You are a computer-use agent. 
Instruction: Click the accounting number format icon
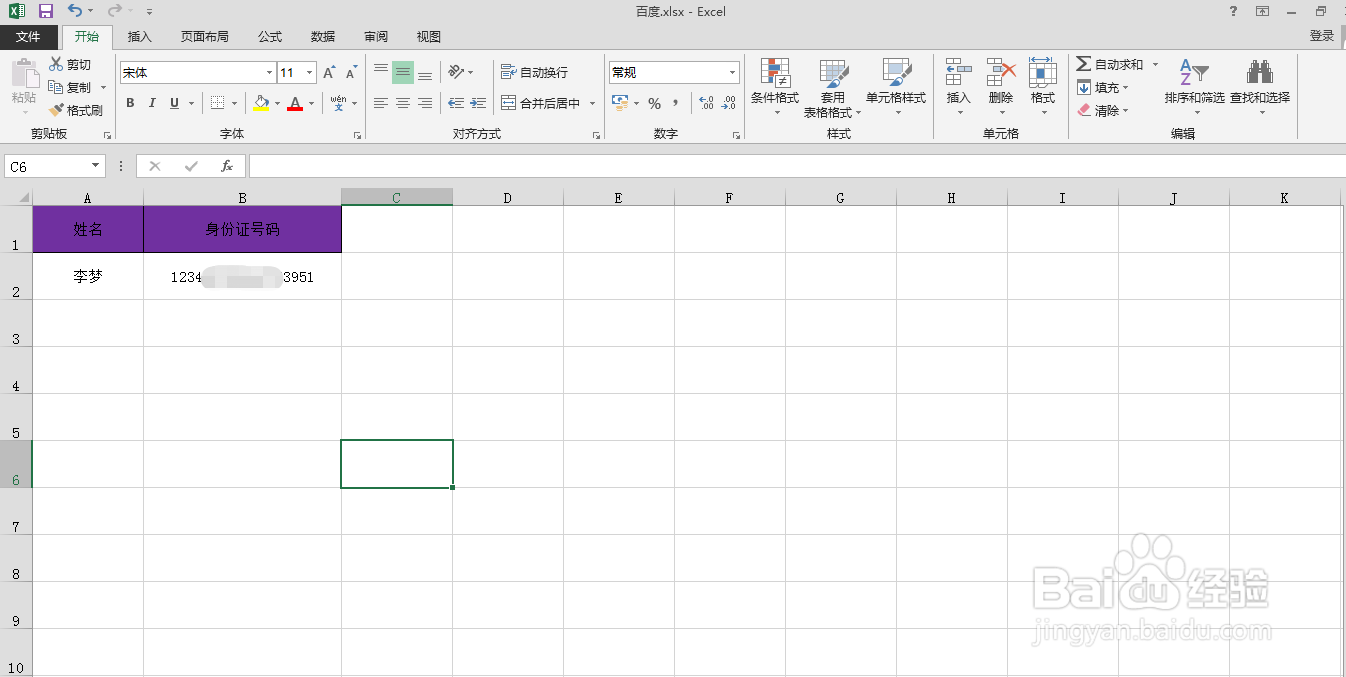(x=619, y=103)
